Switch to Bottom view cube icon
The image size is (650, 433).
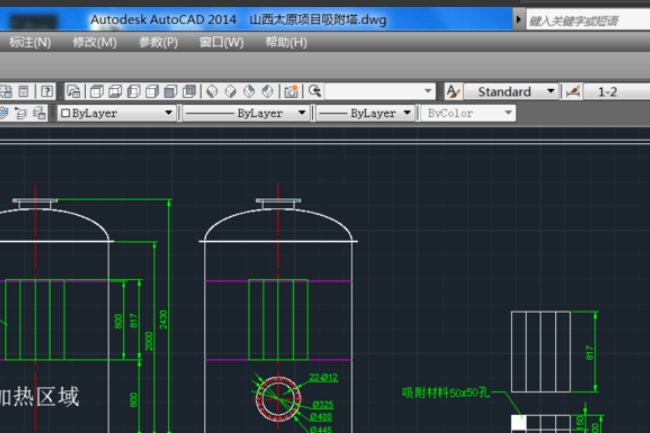coord(115,92)
